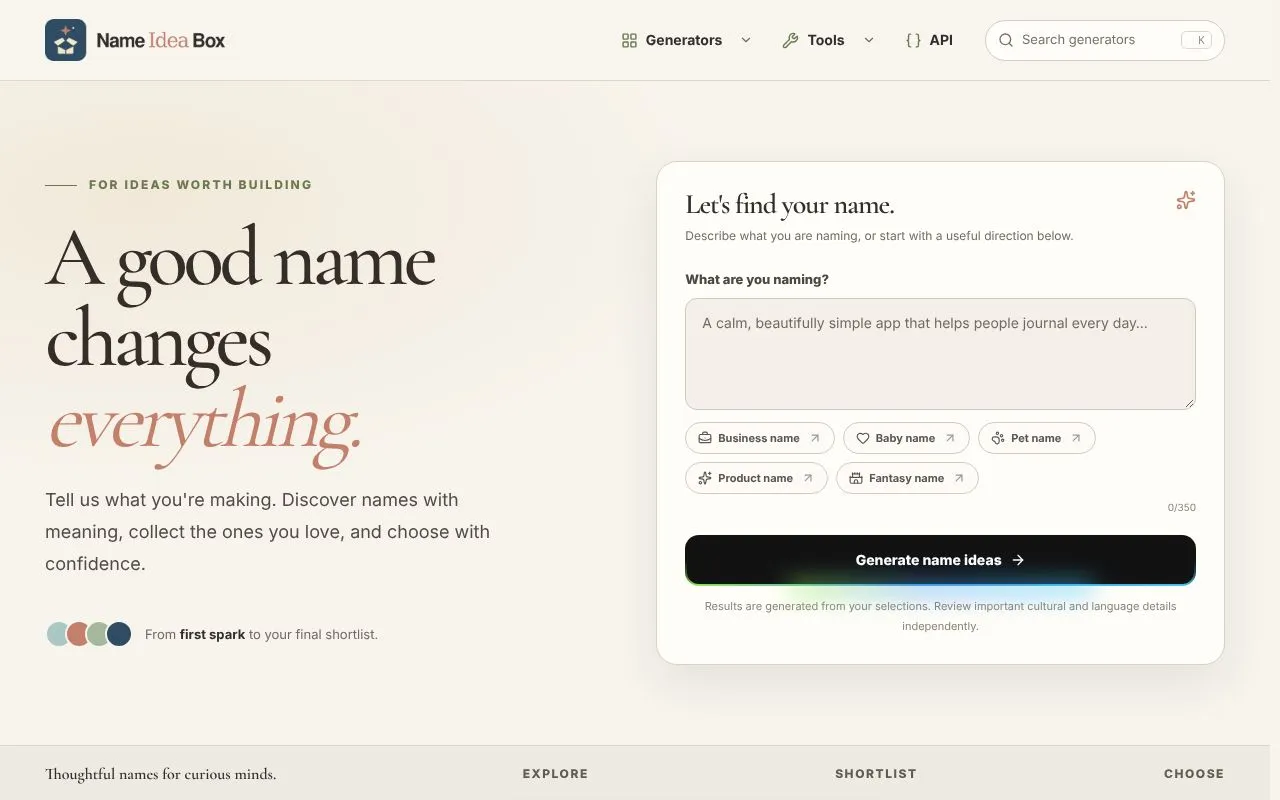Click the sage green color circle

[x=98, y=634]
